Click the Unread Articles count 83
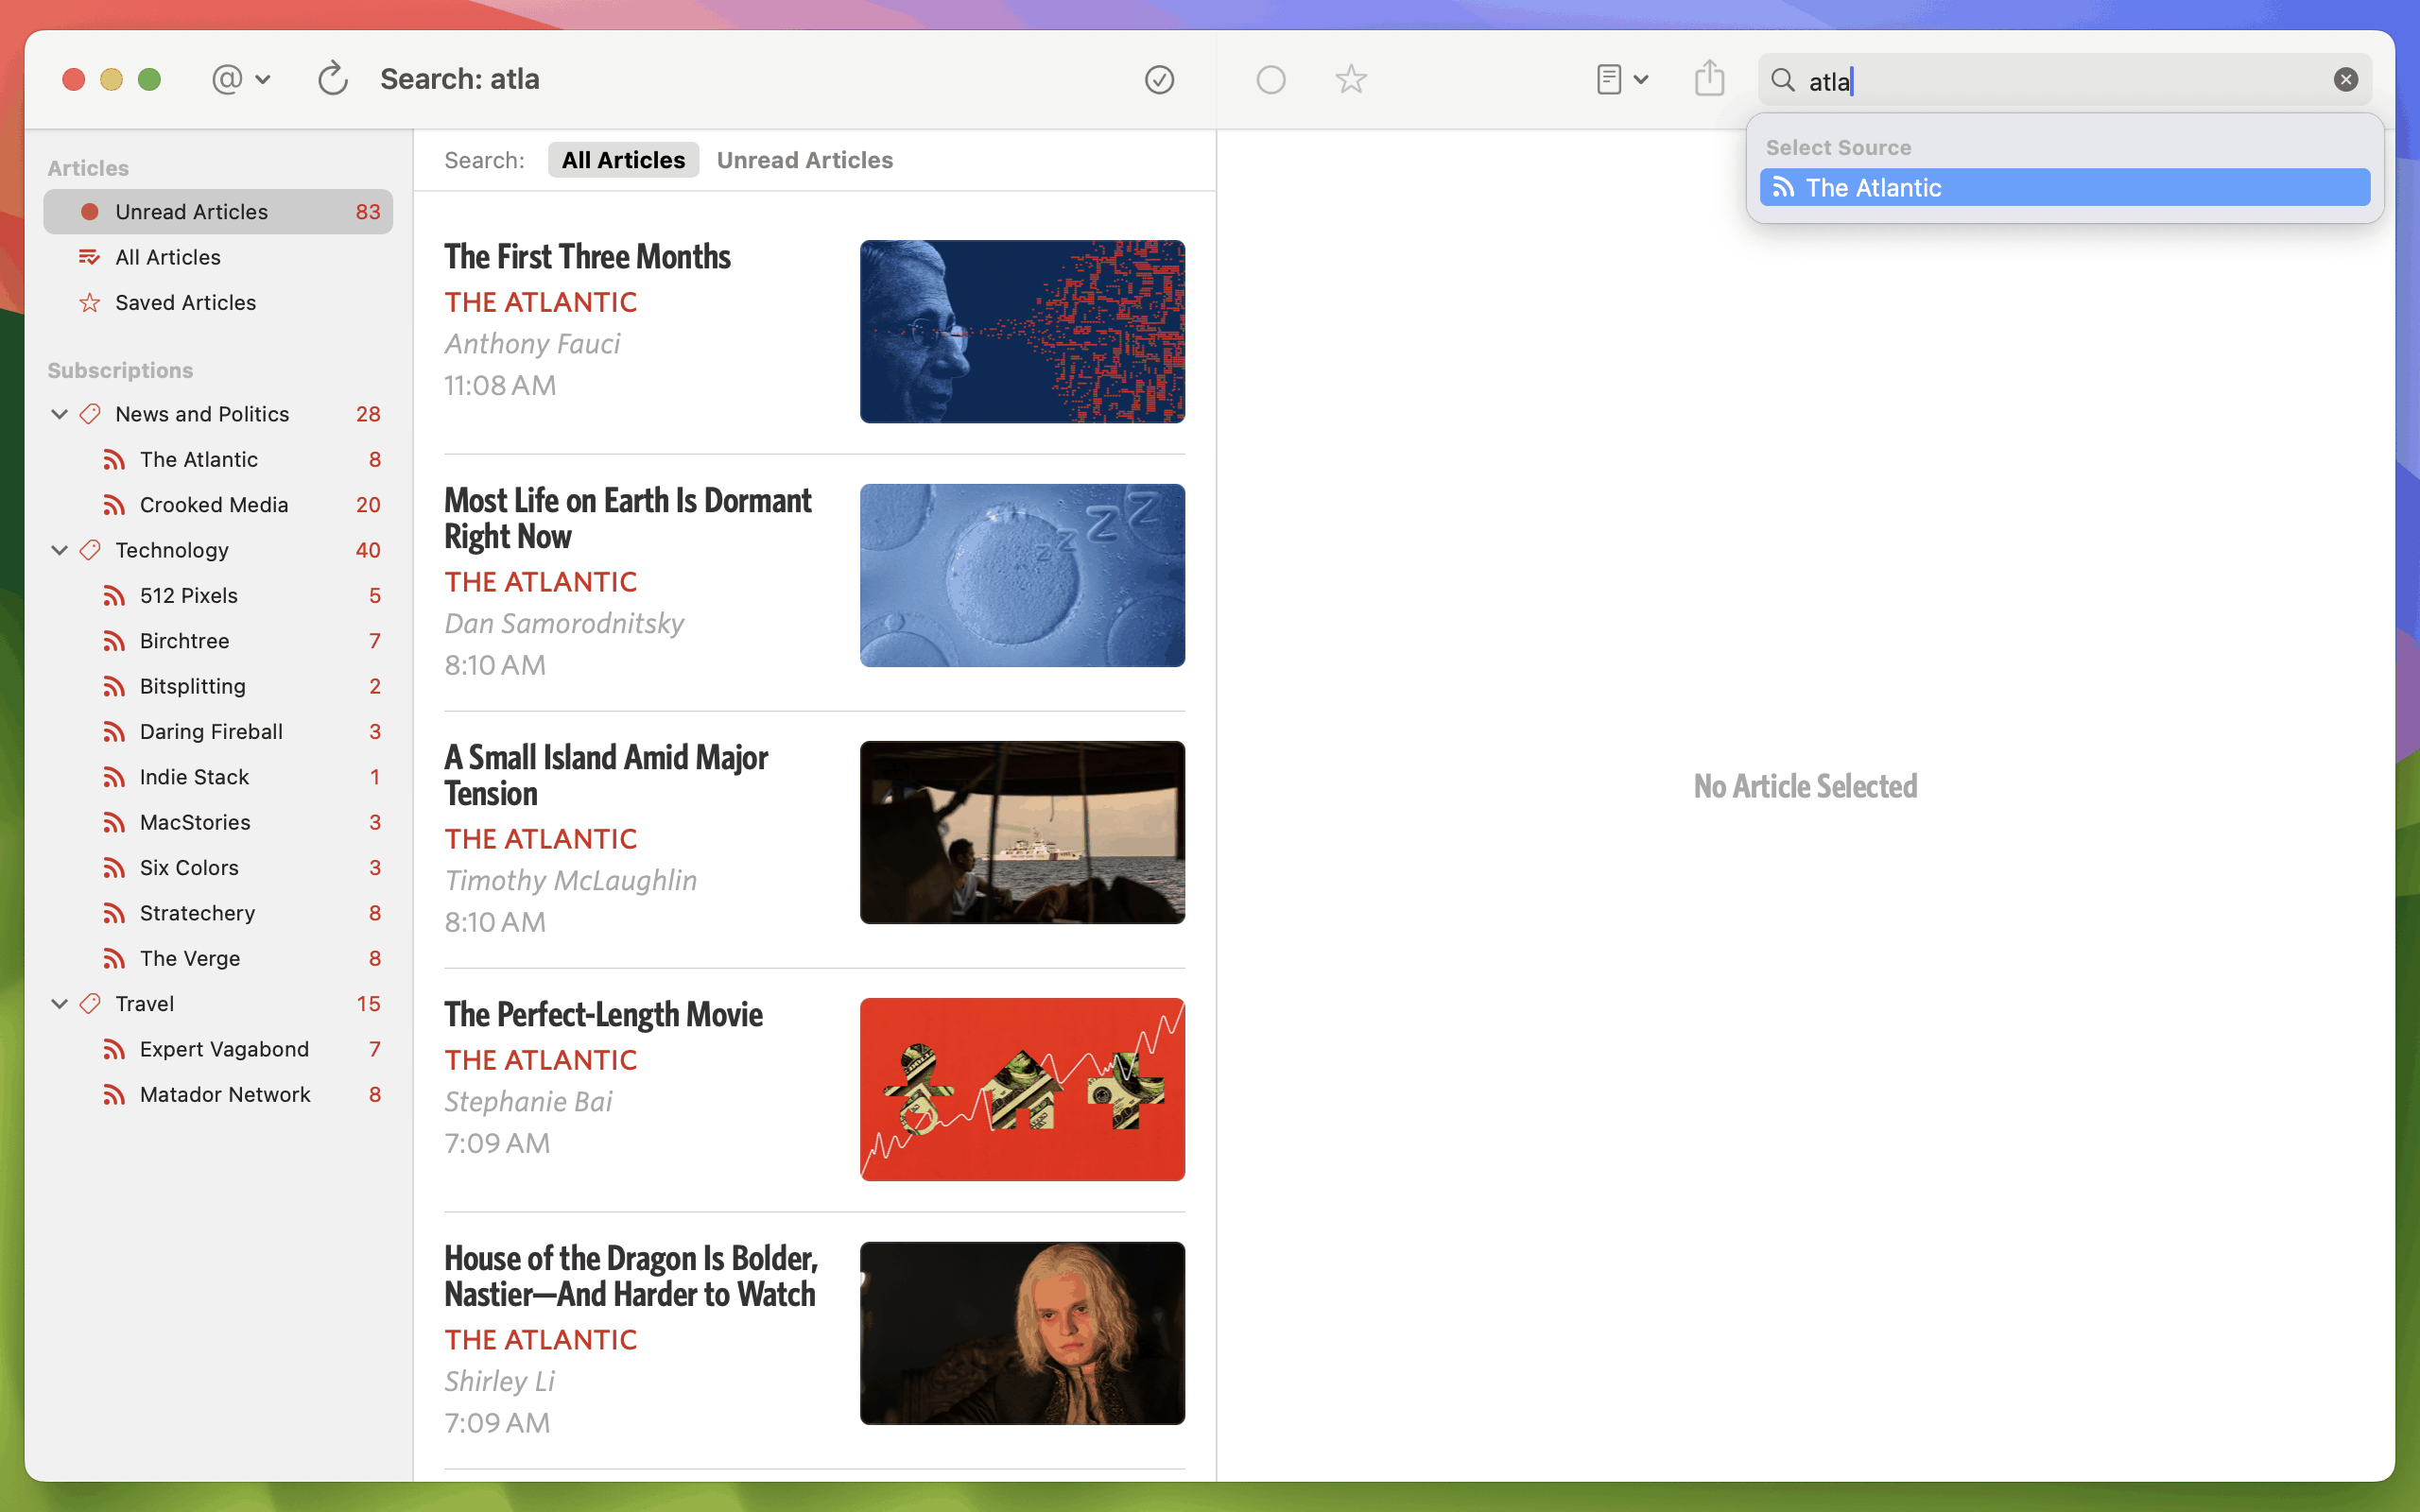 coord(368,211)
